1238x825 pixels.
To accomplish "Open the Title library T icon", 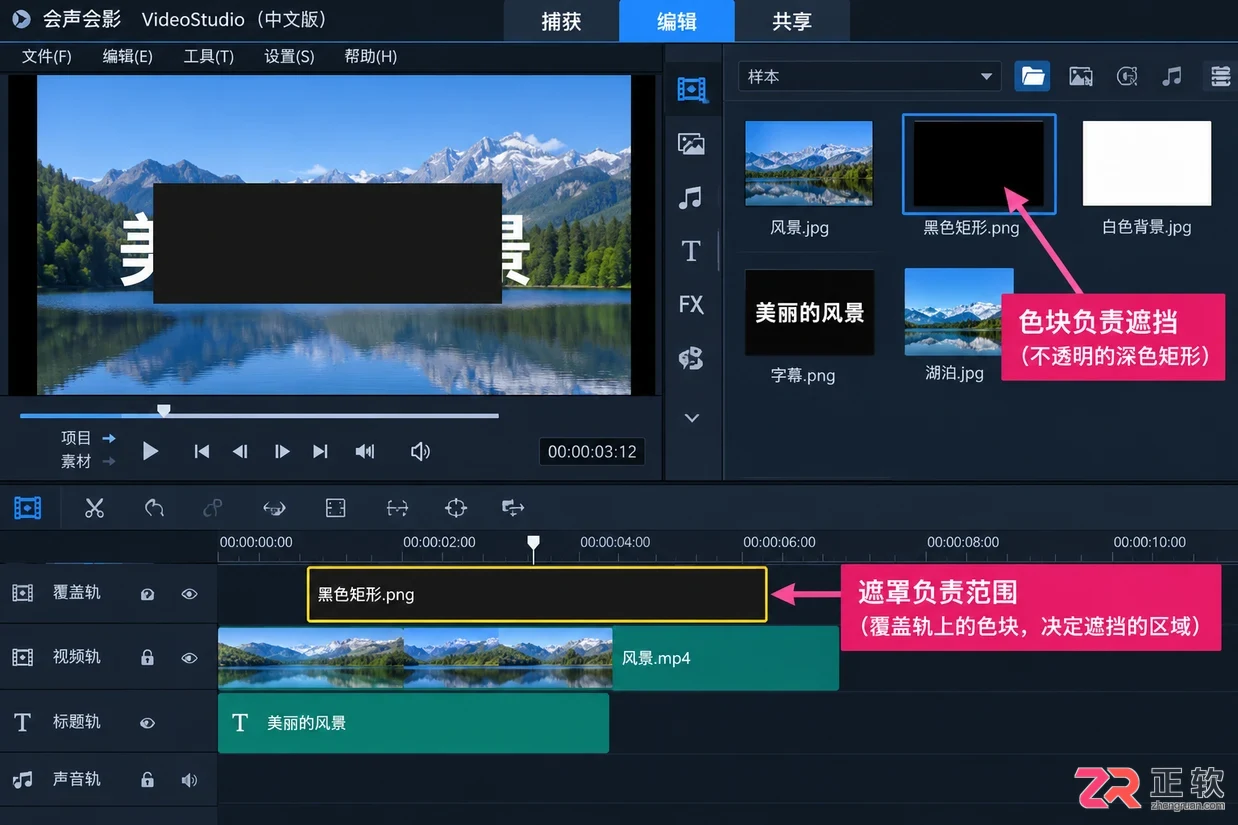I will pyautogui.click(x=691, y=251).
